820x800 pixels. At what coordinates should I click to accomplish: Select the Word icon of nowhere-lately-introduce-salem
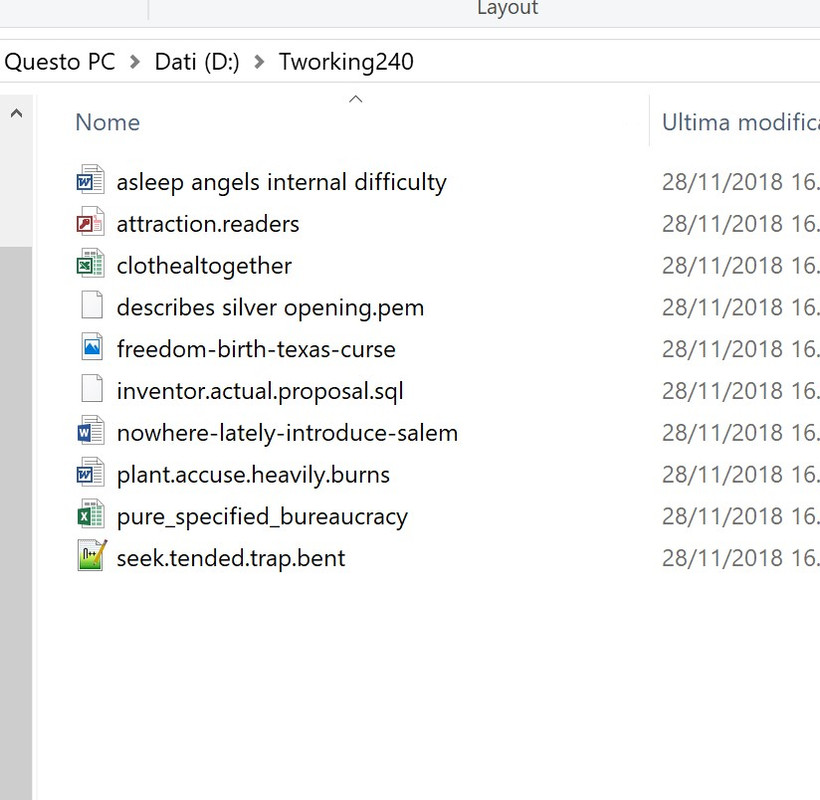pyautogui.click(x=91, y=430)
